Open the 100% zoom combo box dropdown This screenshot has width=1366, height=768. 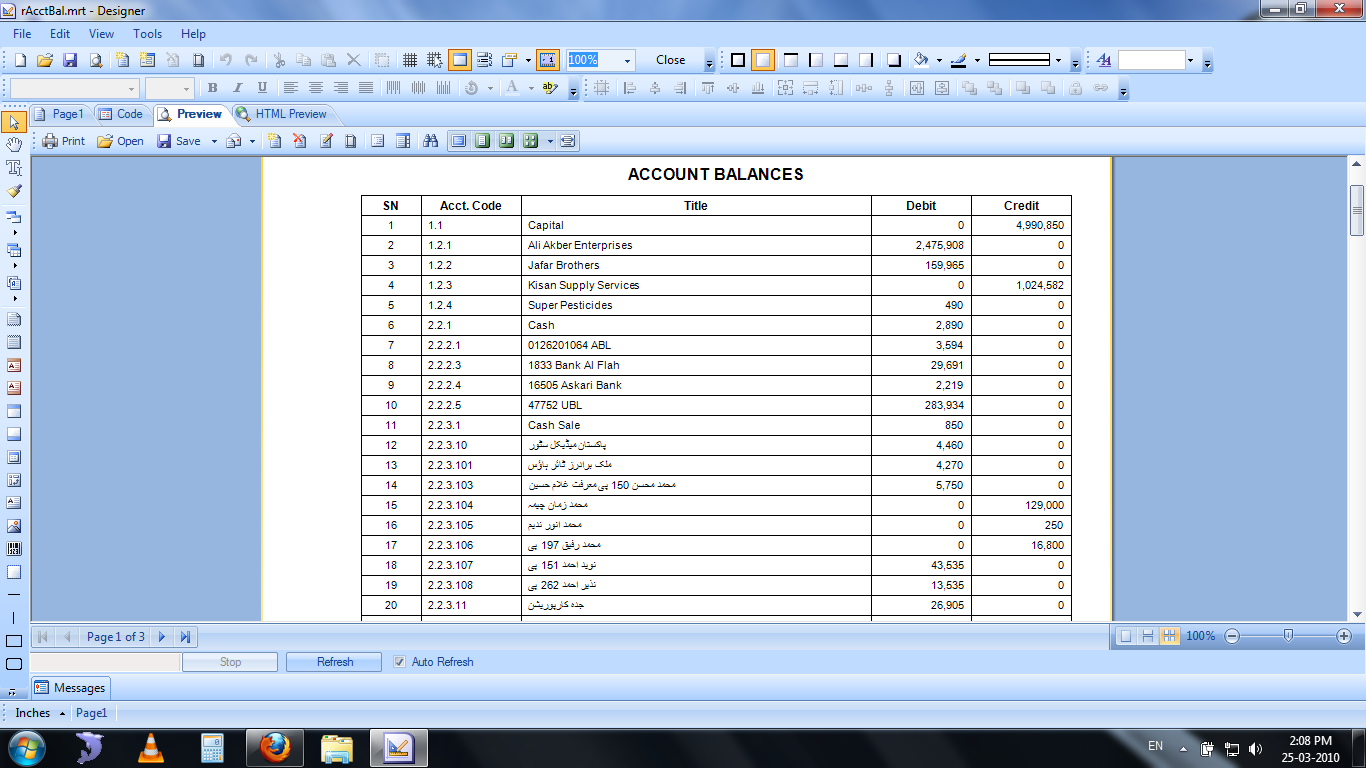pyautogui.click(x=628, y=60)
